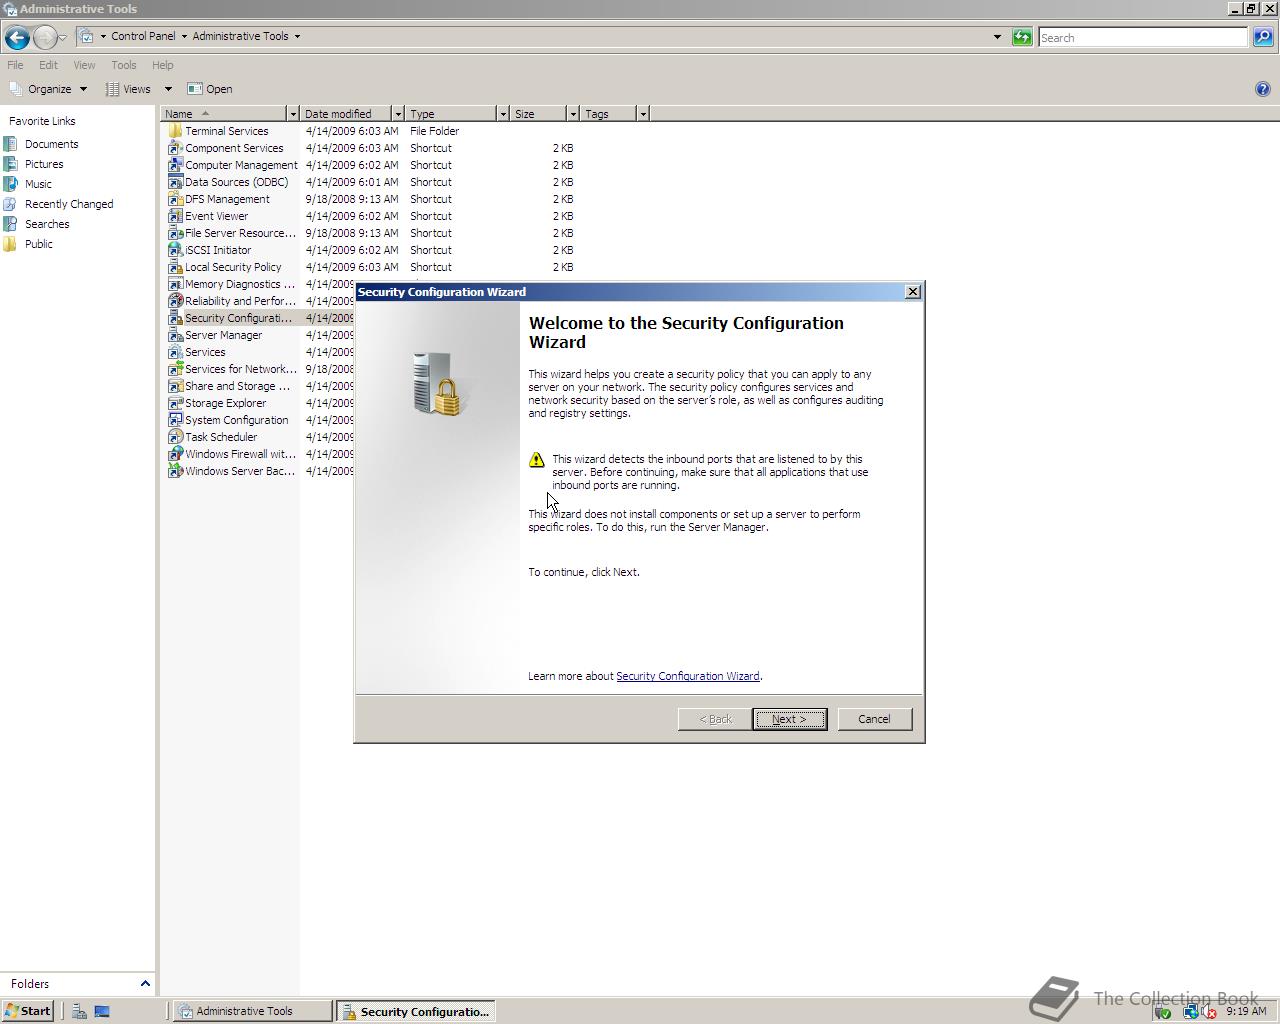This screenshot has height=1024, width=1280.
Task: Select the Data Sources (ODBC) icon
Action: point(175,182)
